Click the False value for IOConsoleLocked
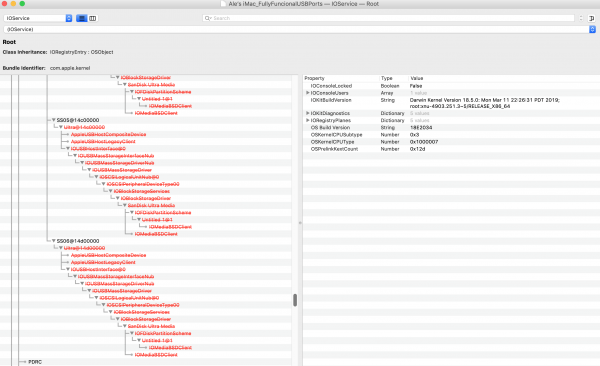The width and height of the screenshot is (600, 366). click(x=416, y=86)
